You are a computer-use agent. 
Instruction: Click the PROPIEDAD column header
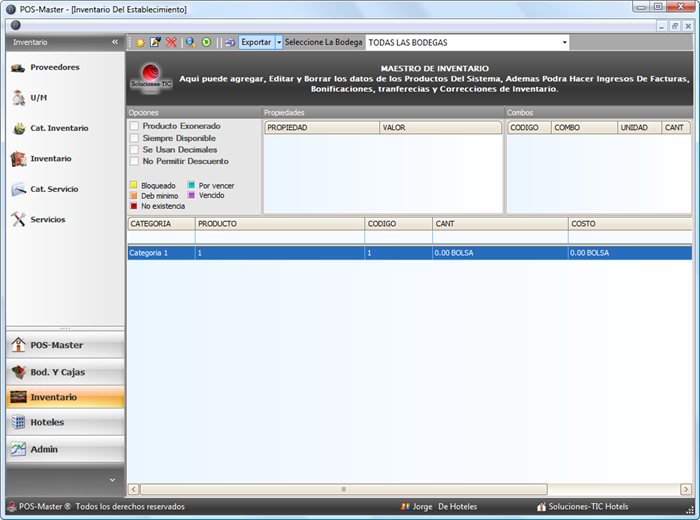pos(322,128)
